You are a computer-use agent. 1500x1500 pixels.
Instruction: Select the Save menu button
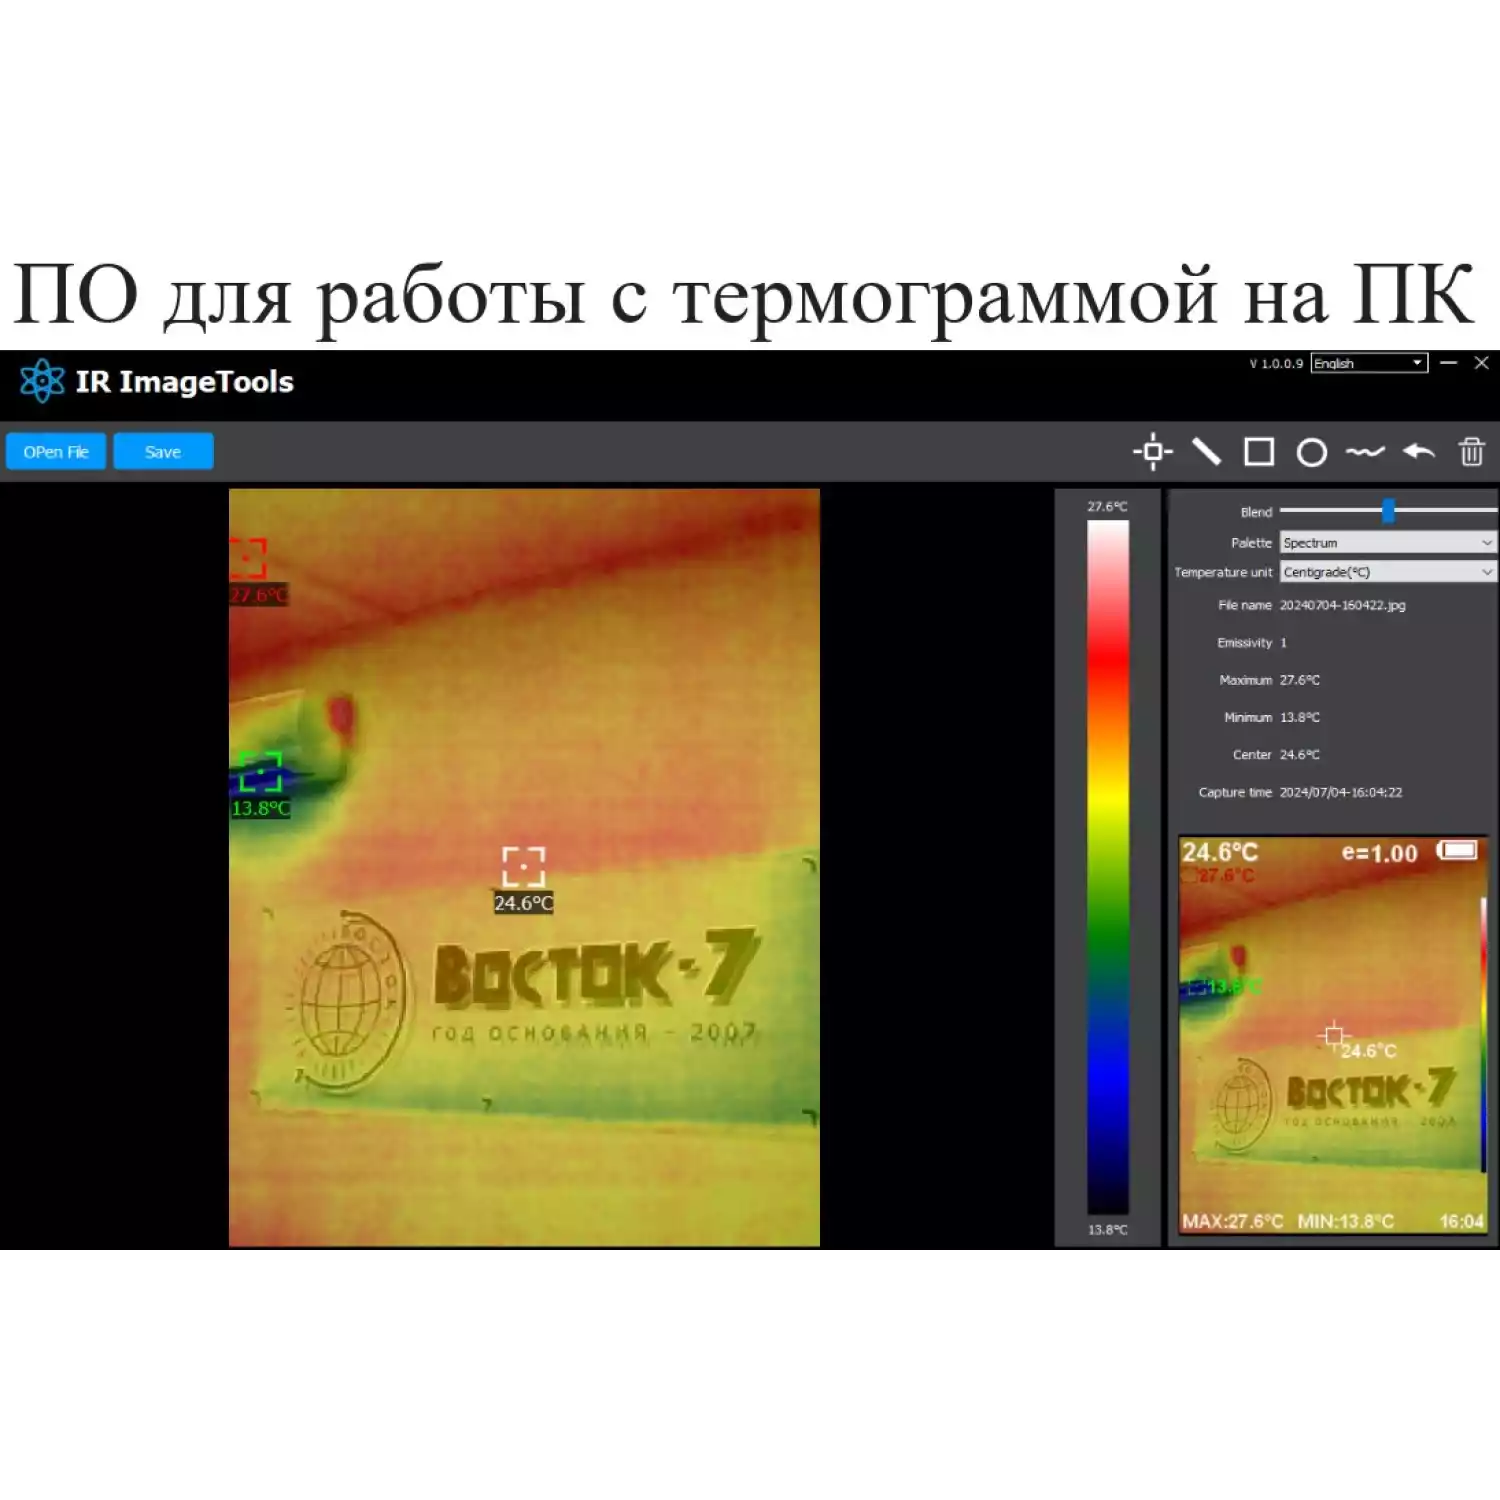click(x=162, y=451)
